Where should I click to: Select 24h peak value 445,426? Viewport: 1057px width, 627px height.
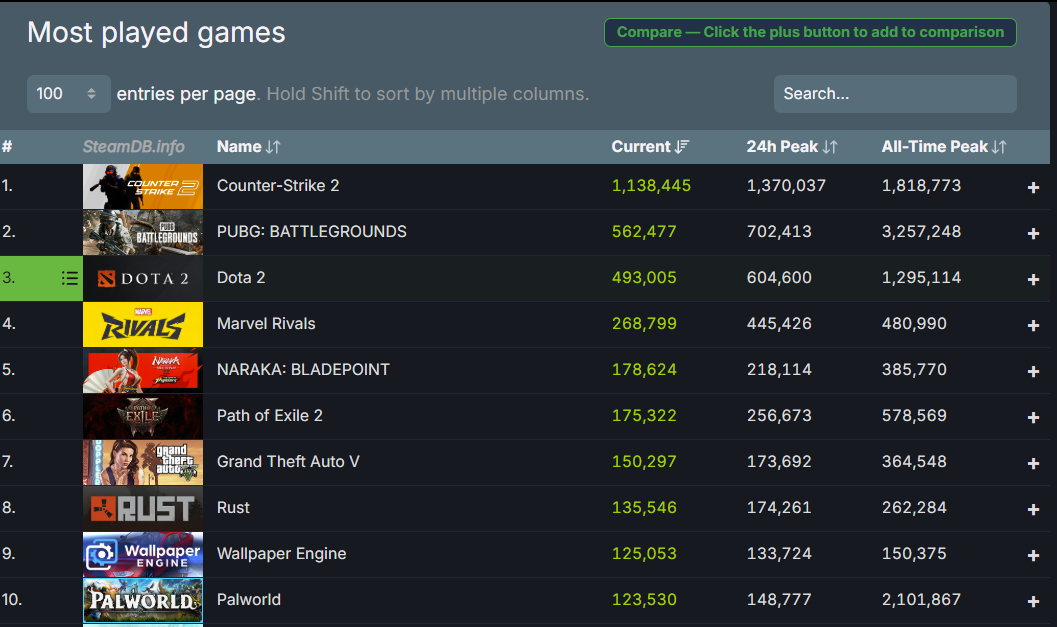[x=779, y=324]
